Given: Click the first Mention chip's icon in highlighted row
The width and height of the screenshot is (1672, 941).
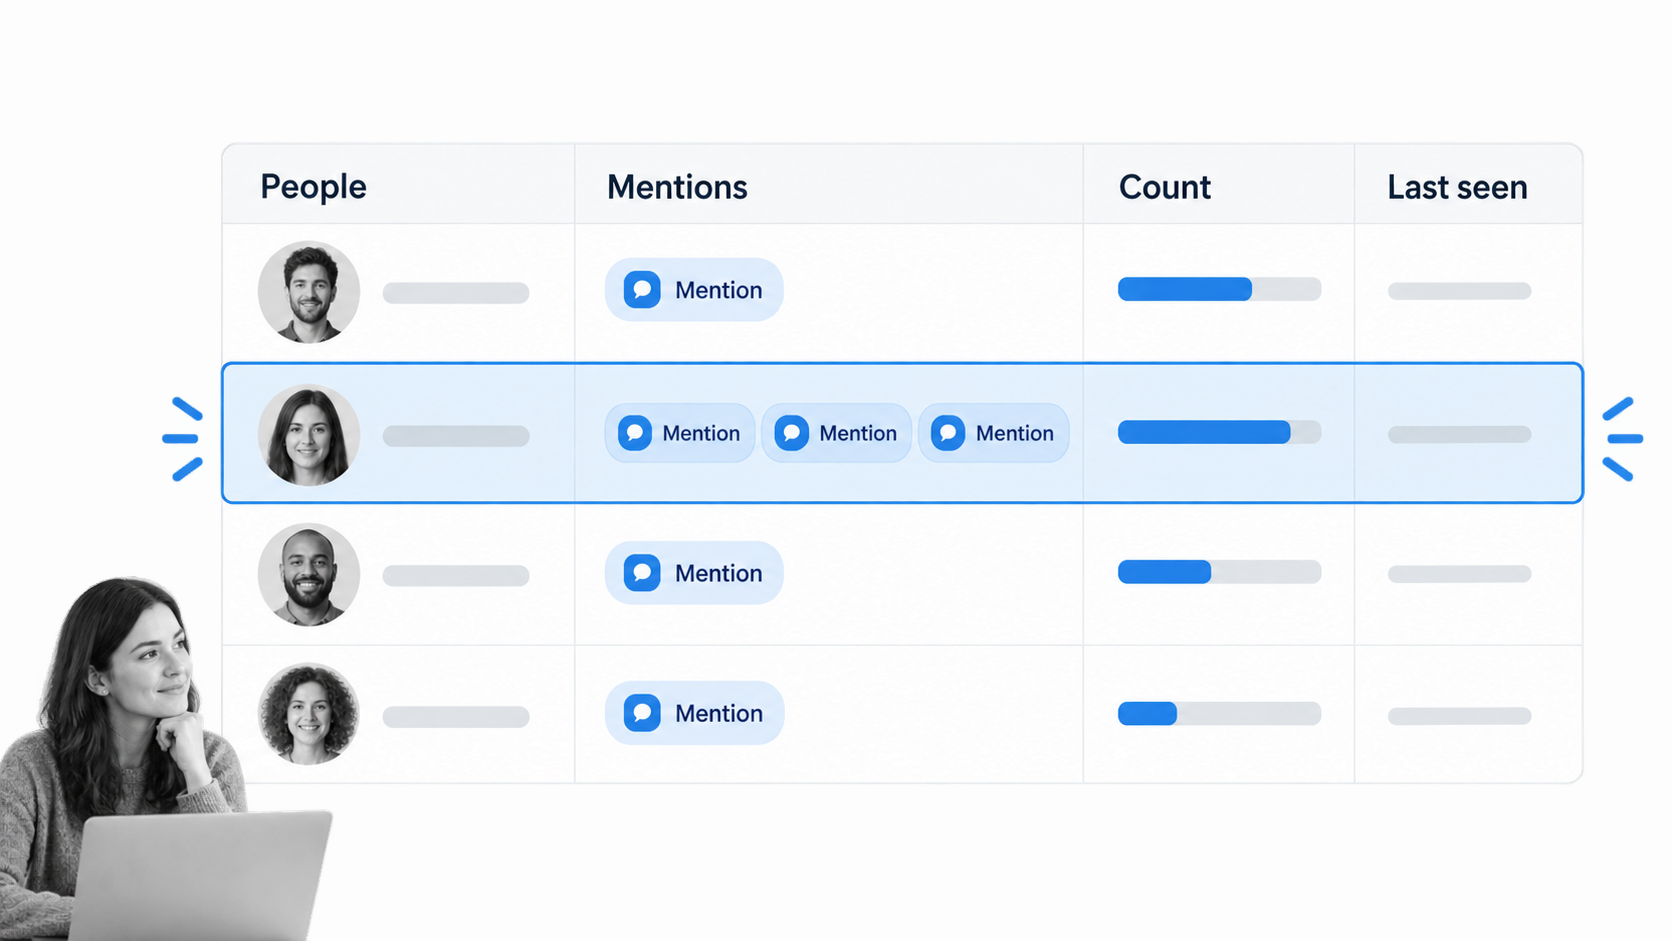Looking at the screenshot, I should [635, 433].
